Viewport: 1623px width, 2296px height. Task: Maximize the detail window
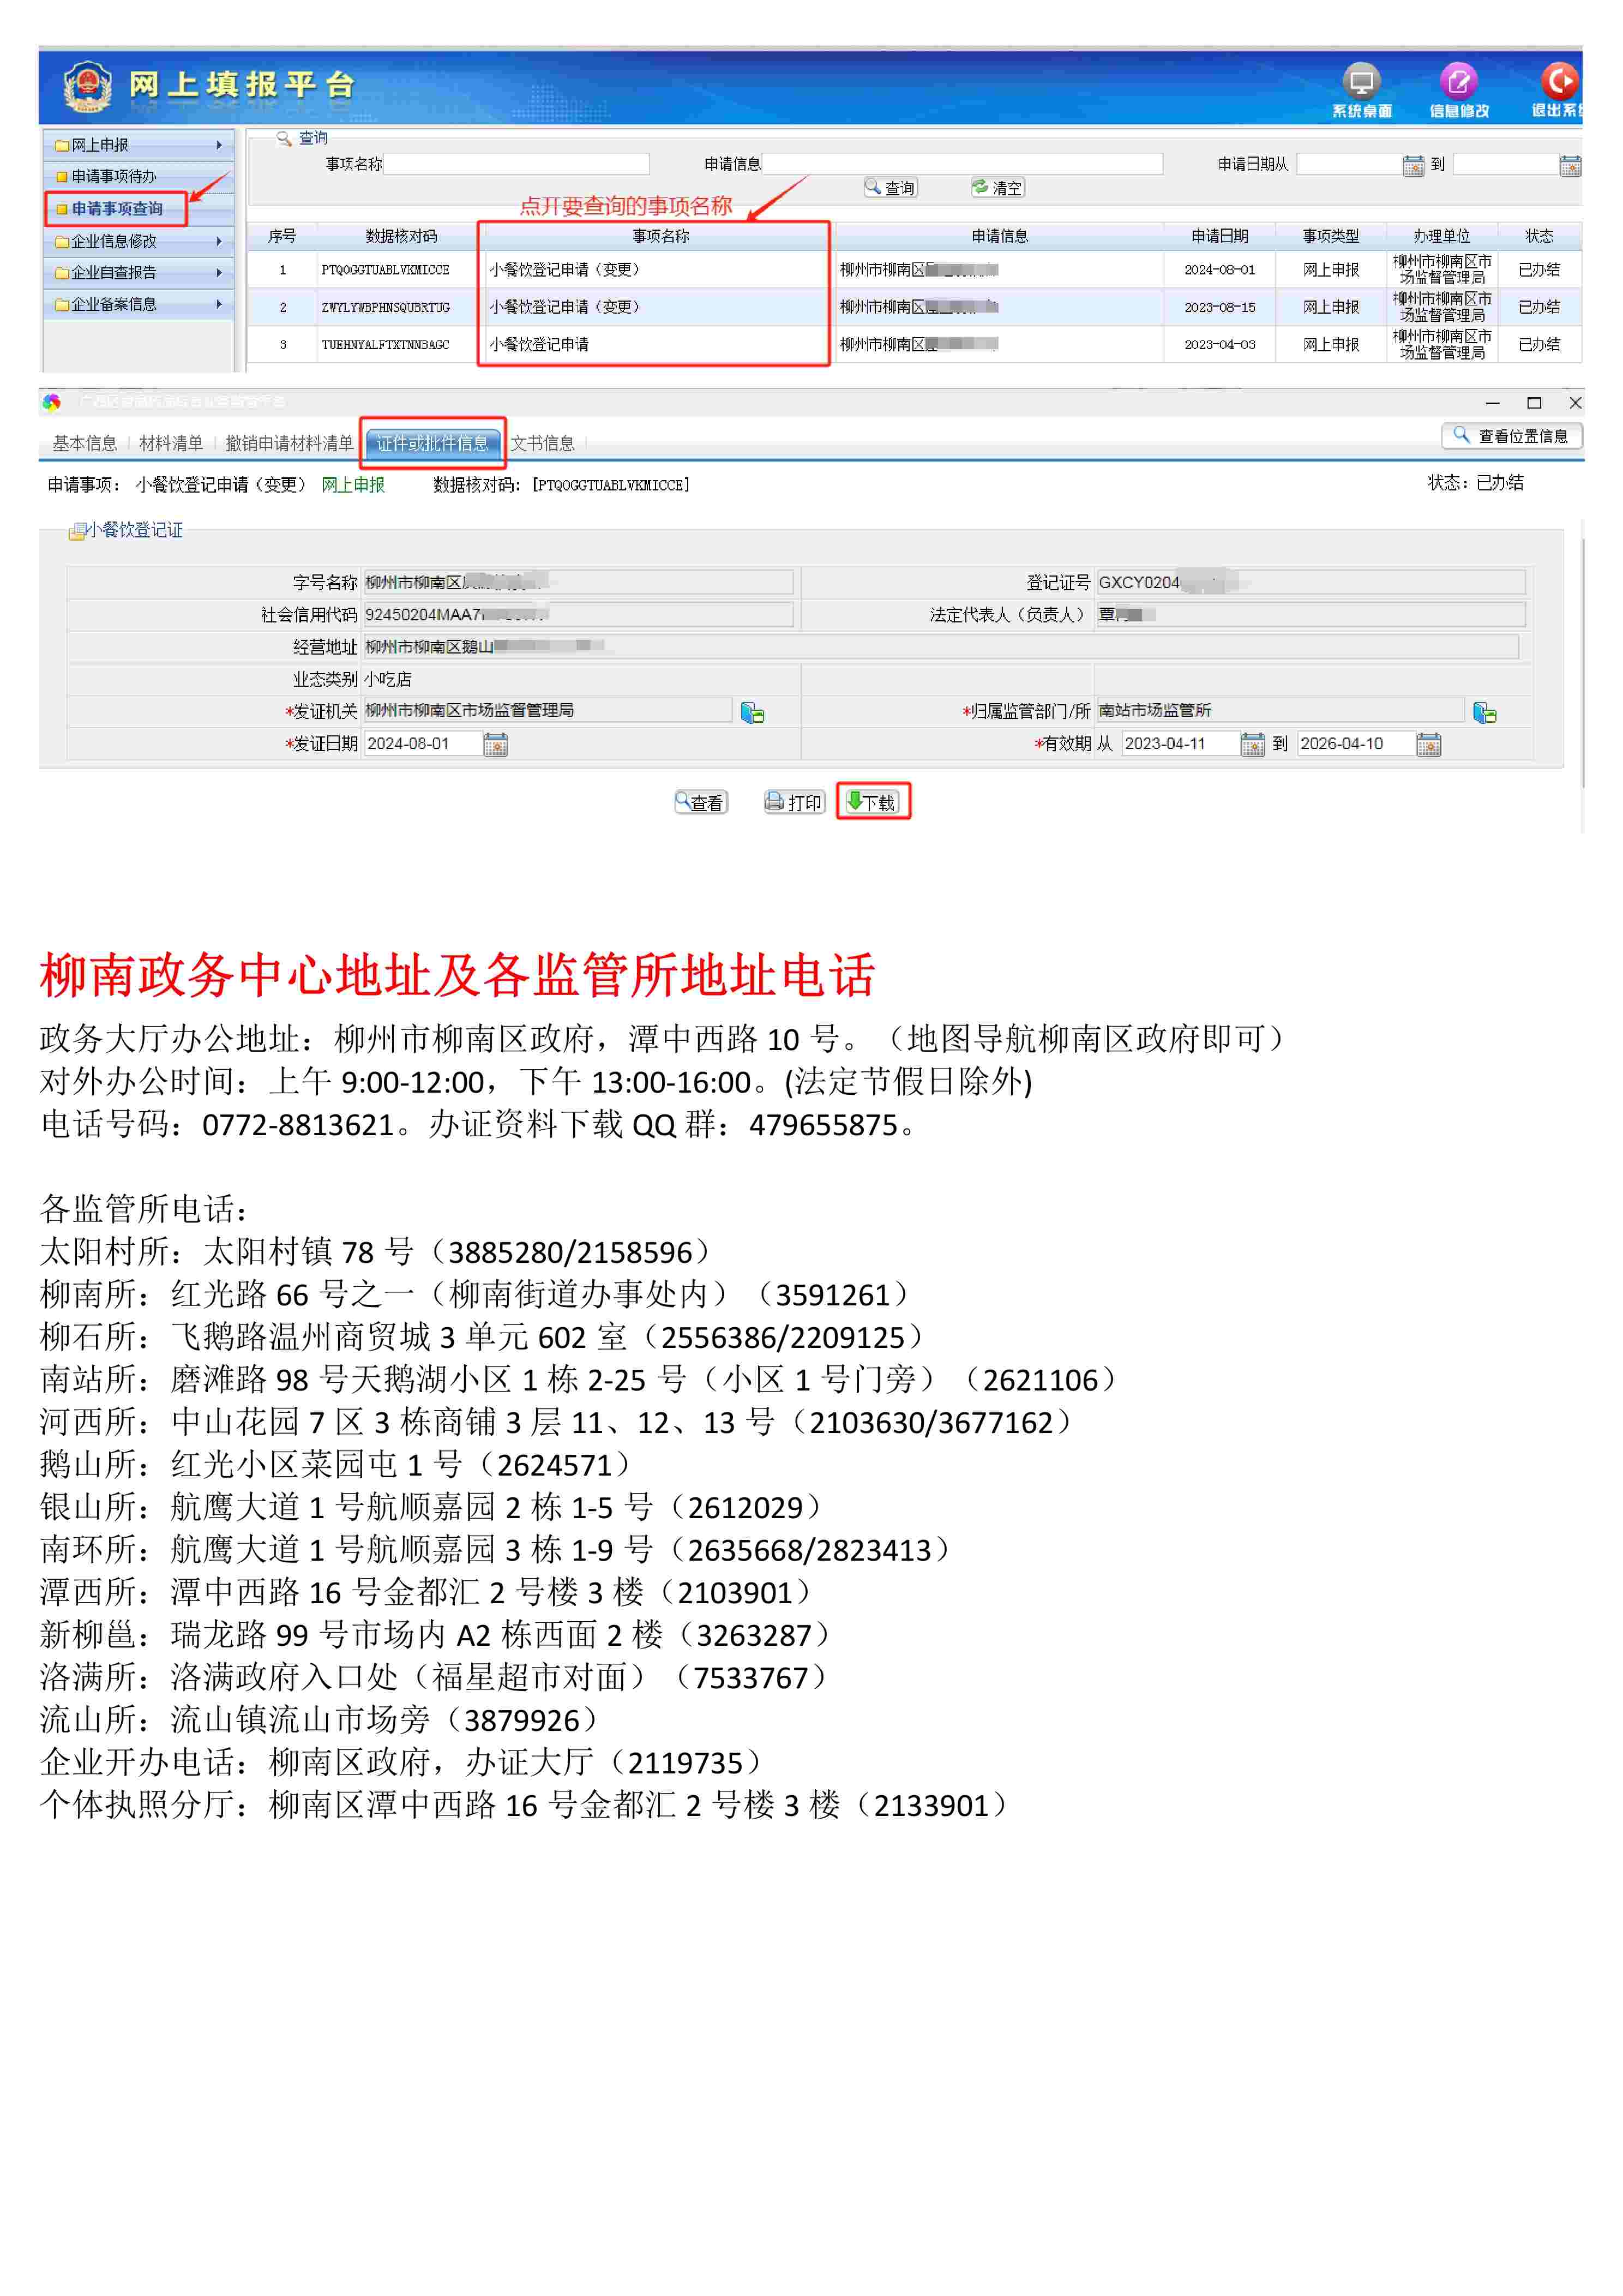[1534, 403]
